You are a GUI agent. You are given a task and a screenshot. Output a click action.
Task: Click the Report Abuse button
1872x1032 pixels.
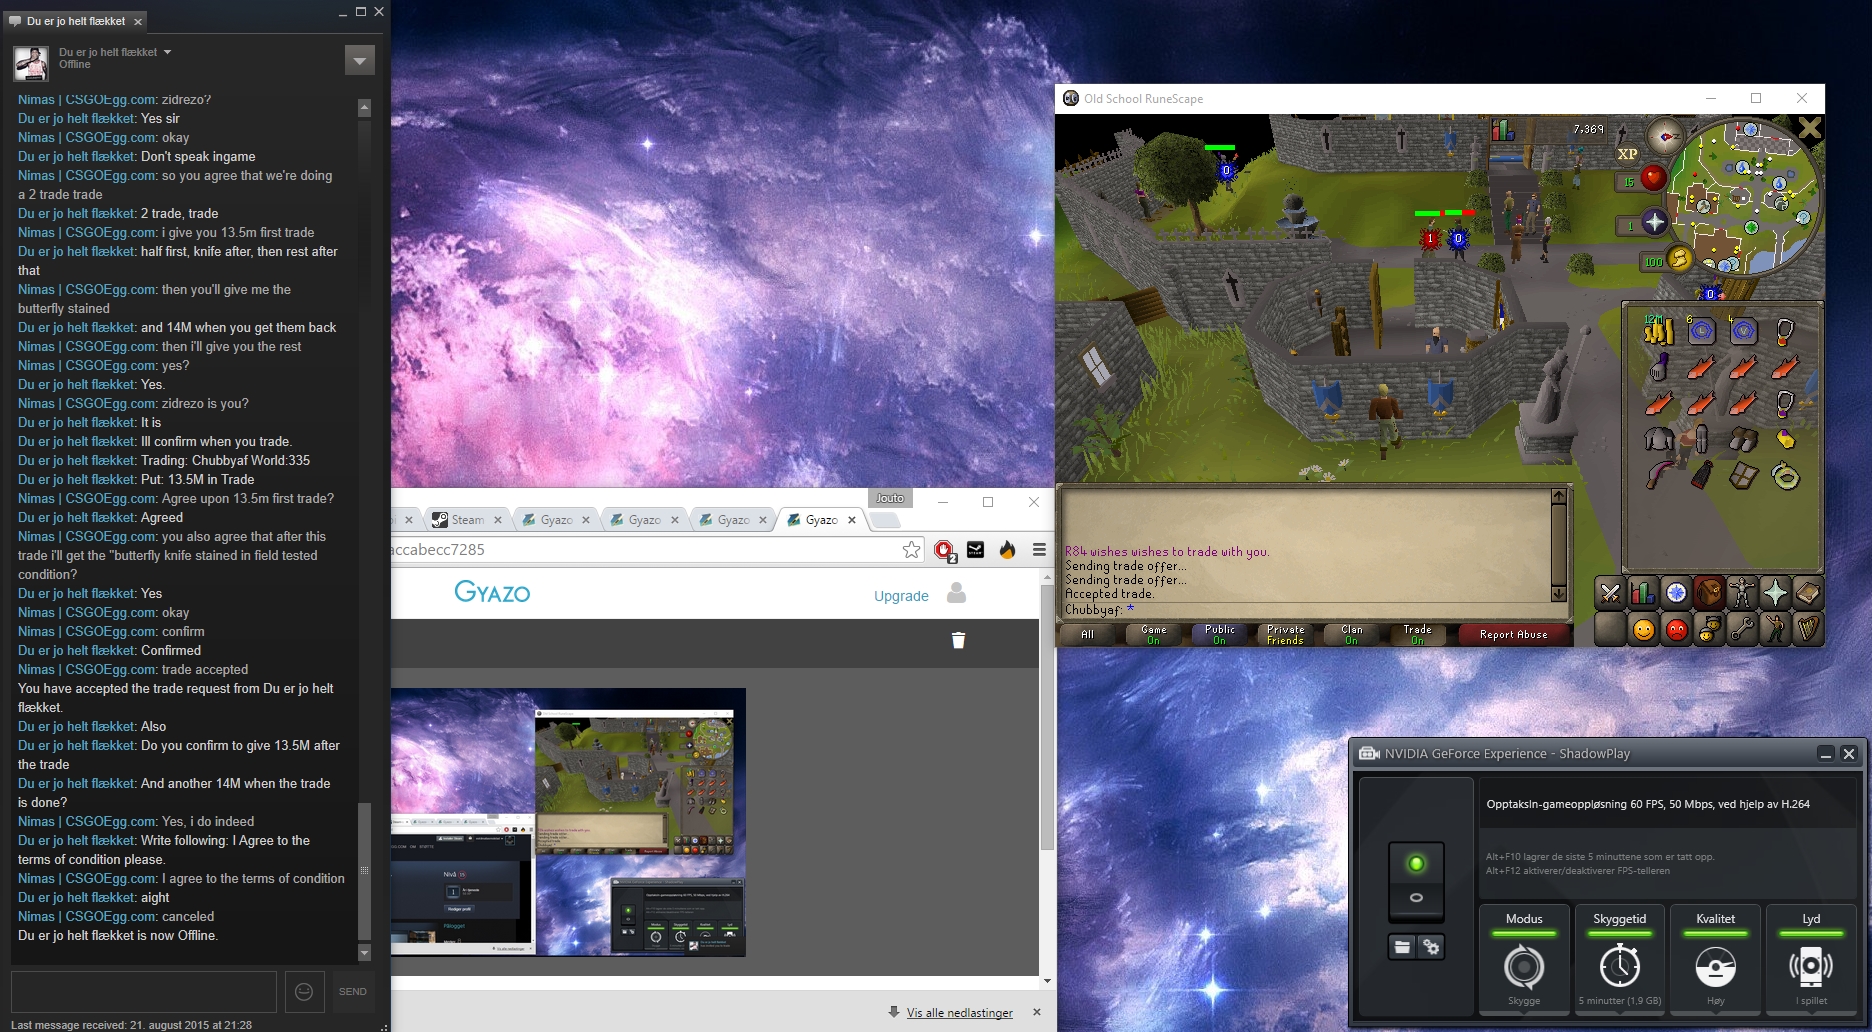click(x=1513, y=634)
